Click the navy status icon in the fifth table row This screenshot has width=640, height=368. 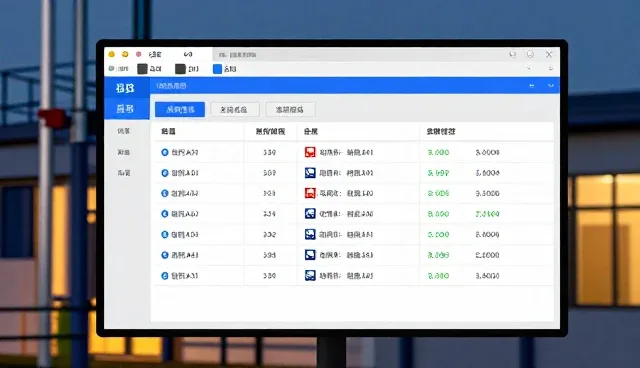tap(310, 235)
